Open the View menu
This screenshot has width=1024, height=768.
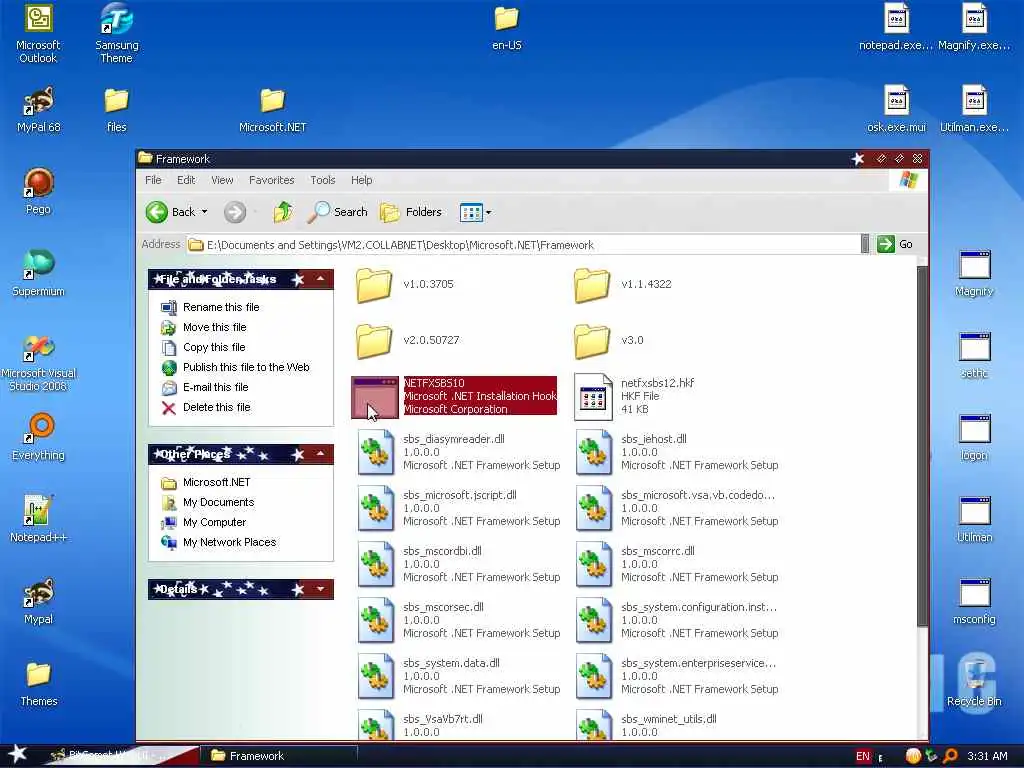pos(222,180)
